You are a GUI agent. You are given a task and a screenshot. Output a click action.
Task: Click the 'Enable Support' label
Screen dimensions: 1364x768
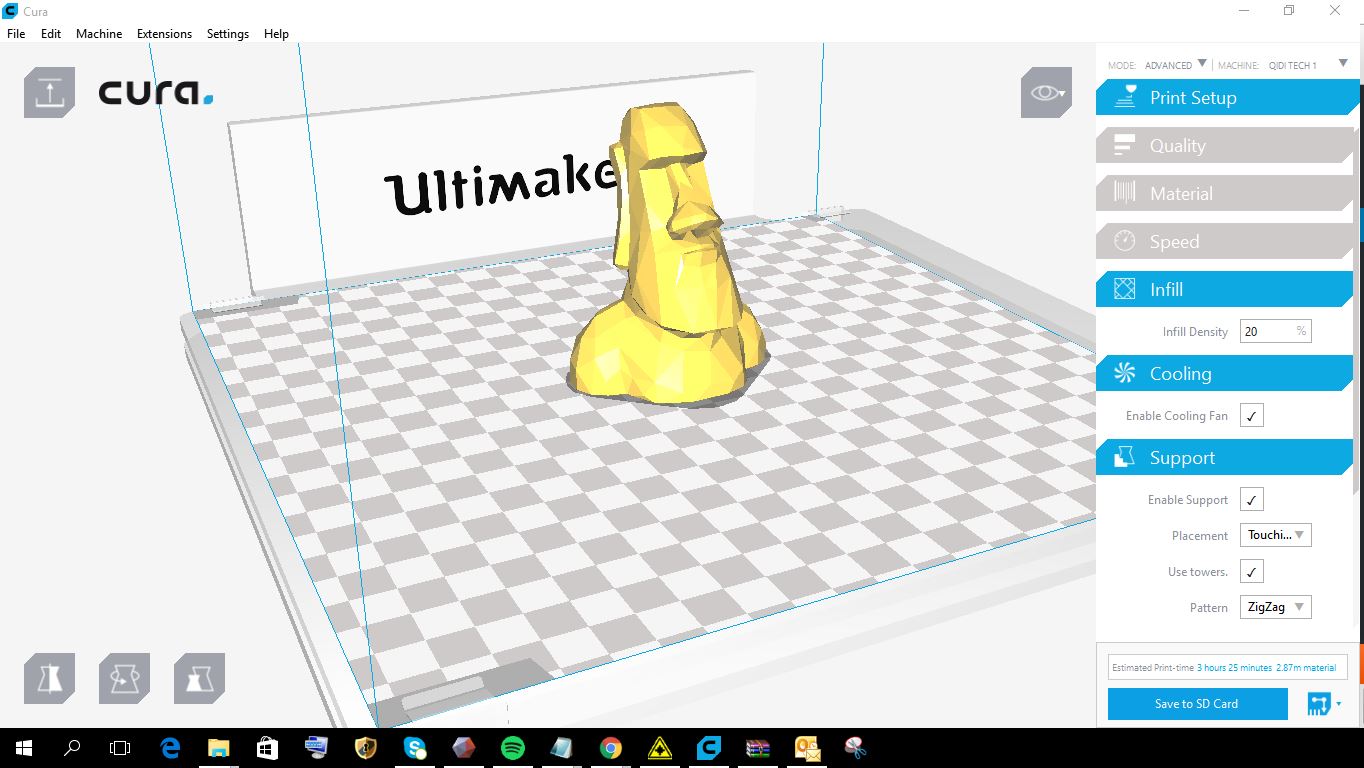click(1188, 500)
